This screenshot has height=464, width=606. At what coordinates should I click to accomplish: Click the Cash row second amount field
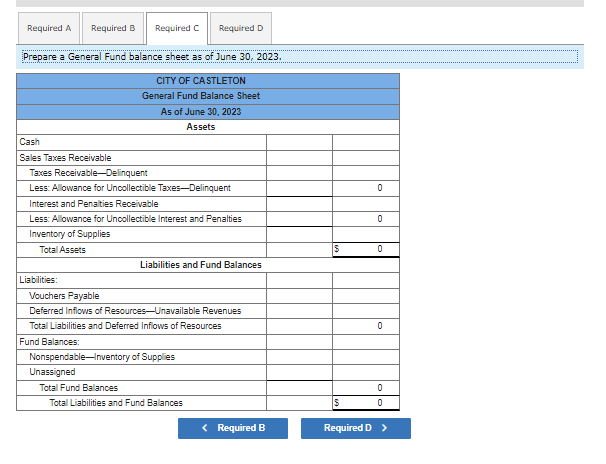(x=366, y=142)
